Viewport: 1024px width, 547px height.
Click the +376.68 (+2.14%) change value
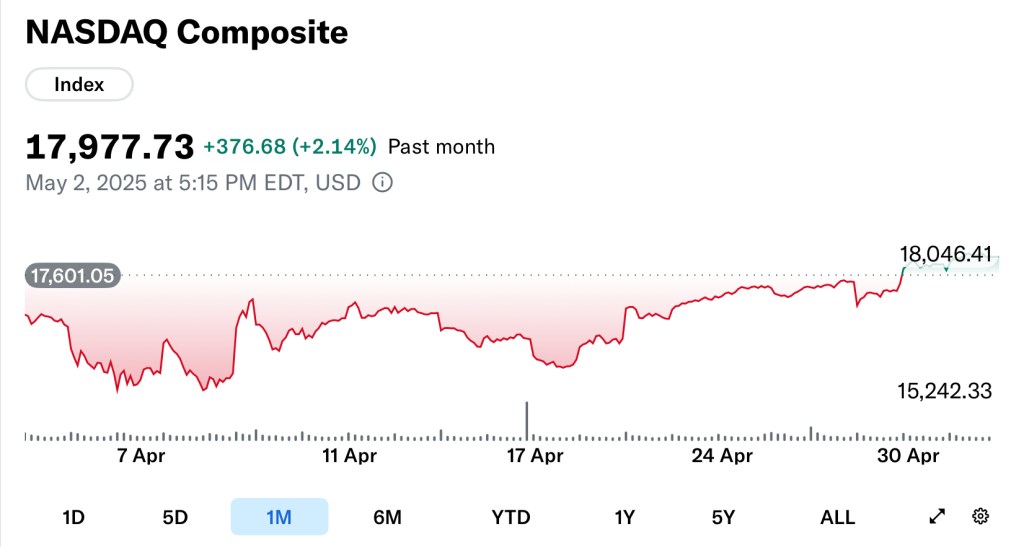click(290, 147)
